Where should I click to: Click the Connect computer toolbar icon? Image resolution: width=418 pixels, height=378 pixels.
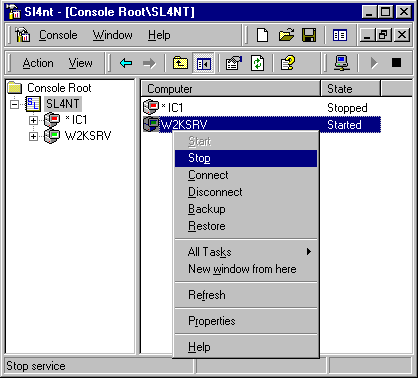(x=342, y=63)
